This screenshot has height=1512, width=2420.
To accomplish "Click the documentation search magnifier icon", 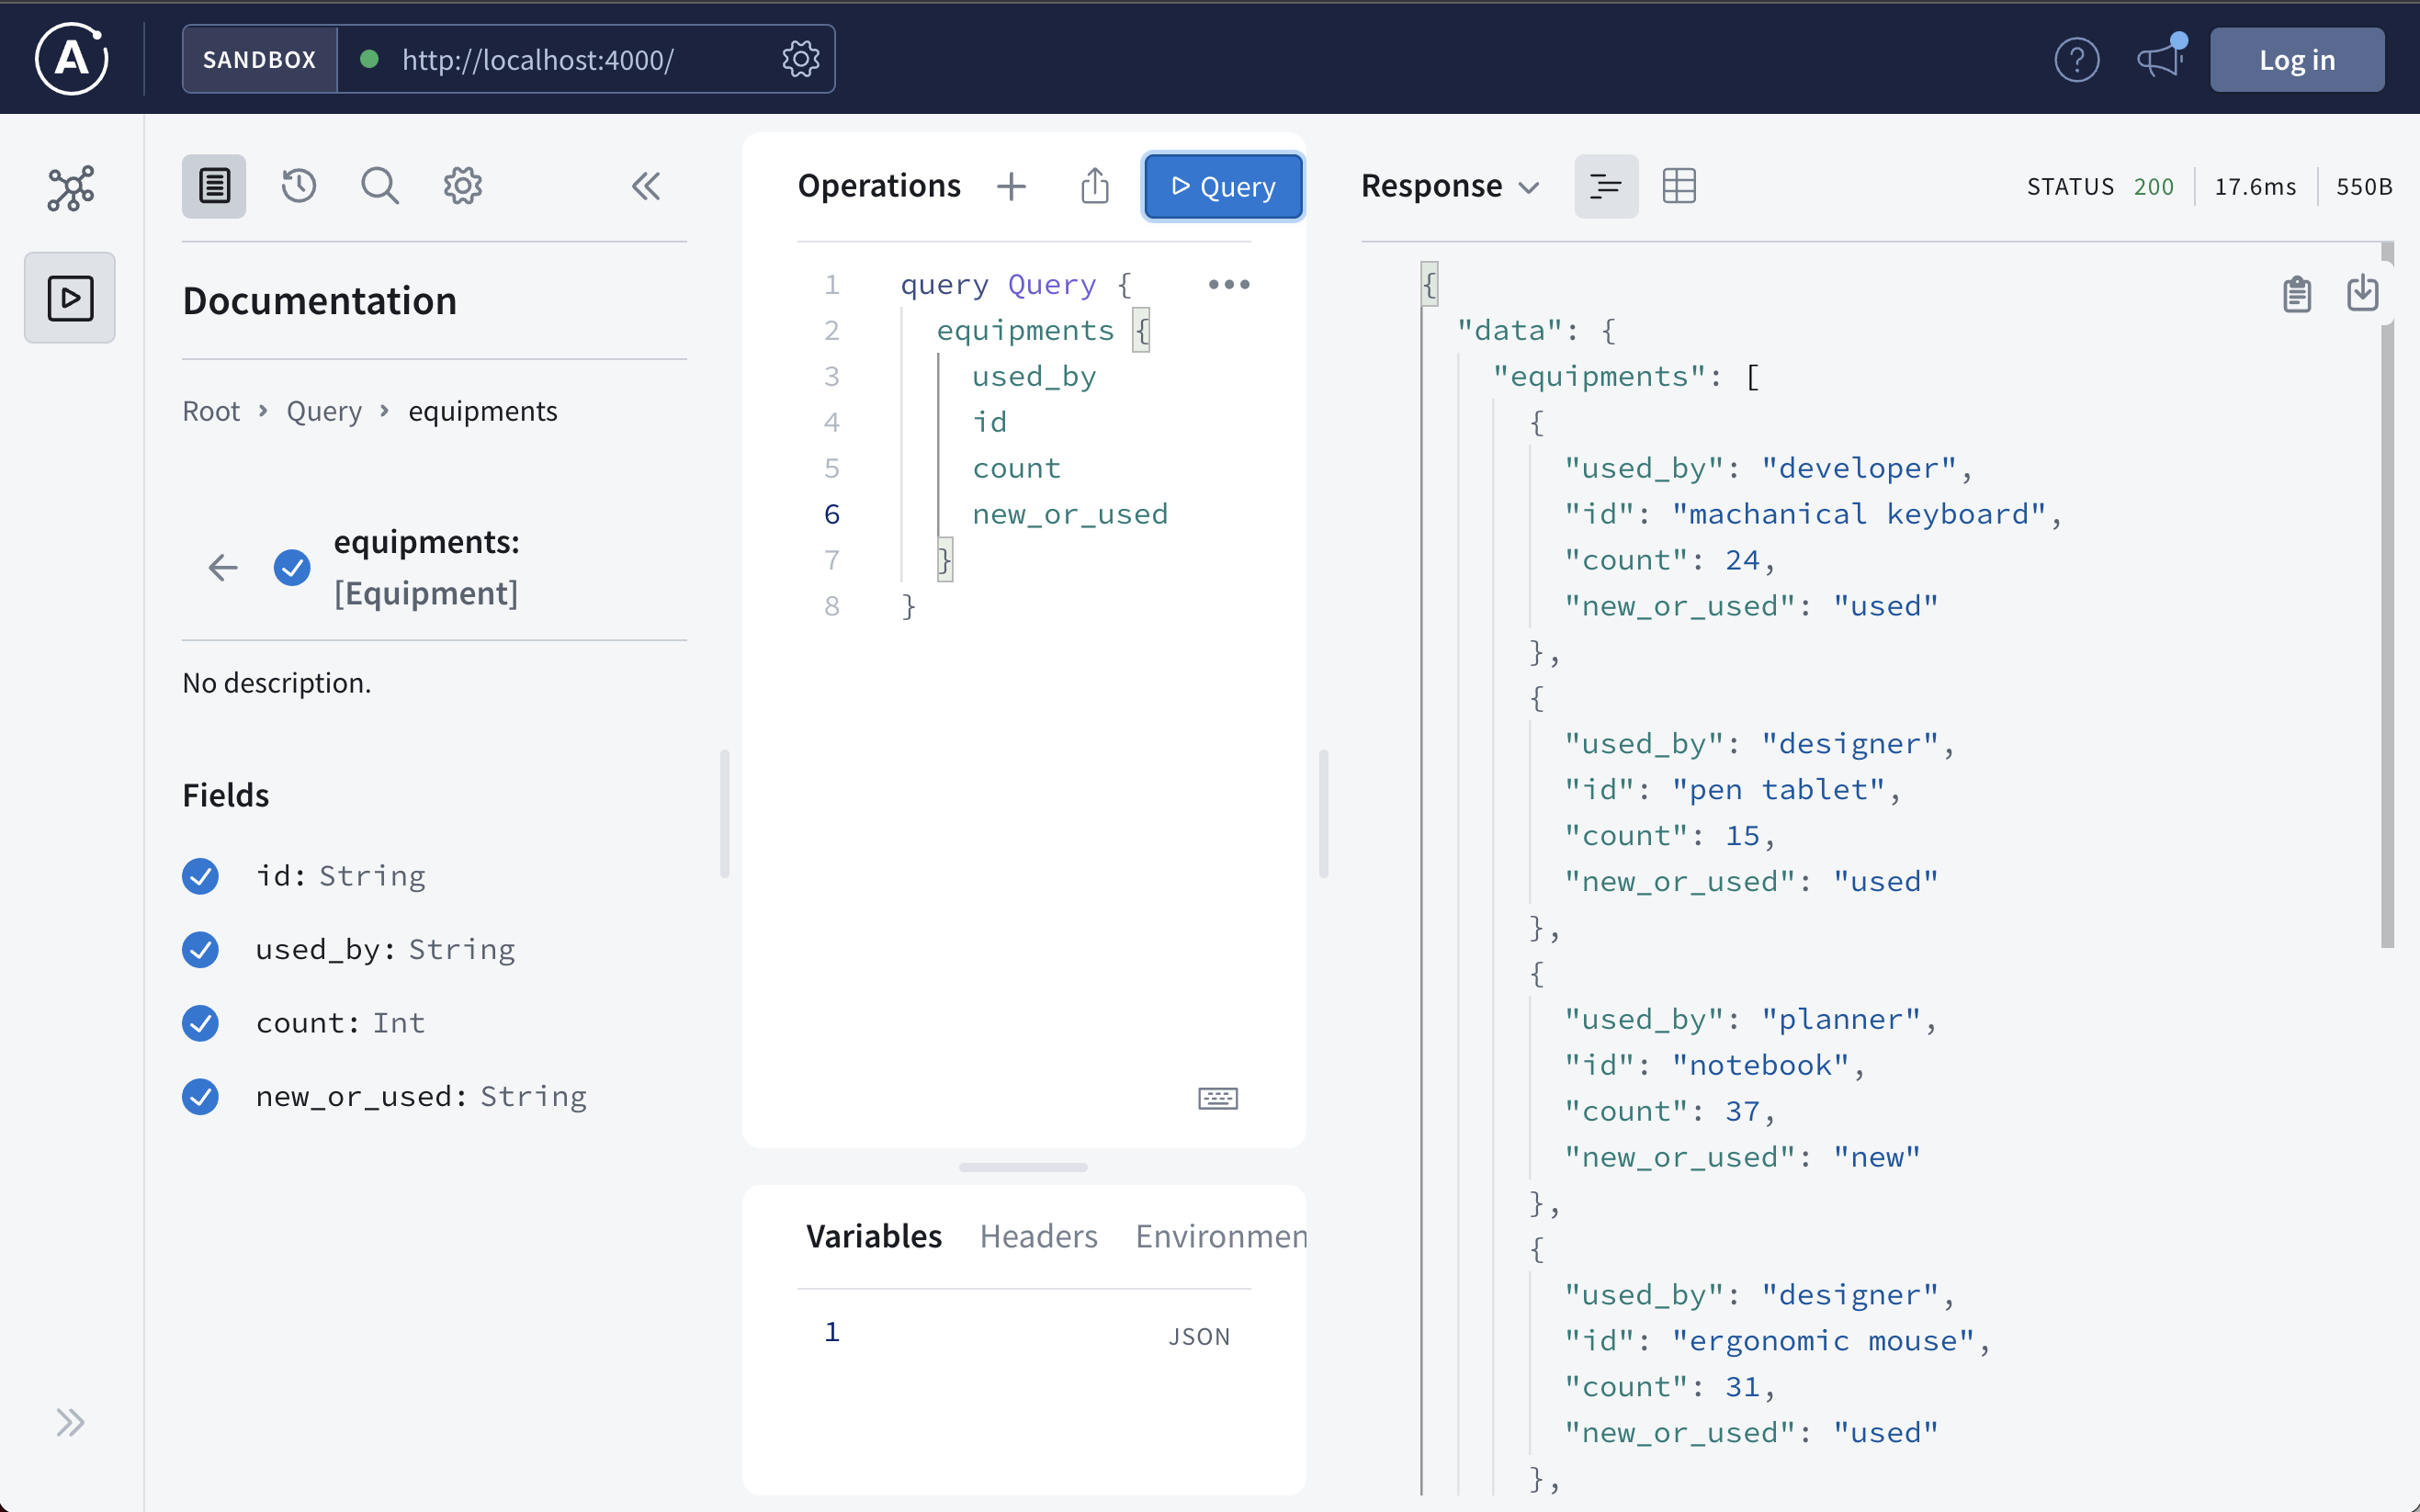I will [x=380, y=186].
